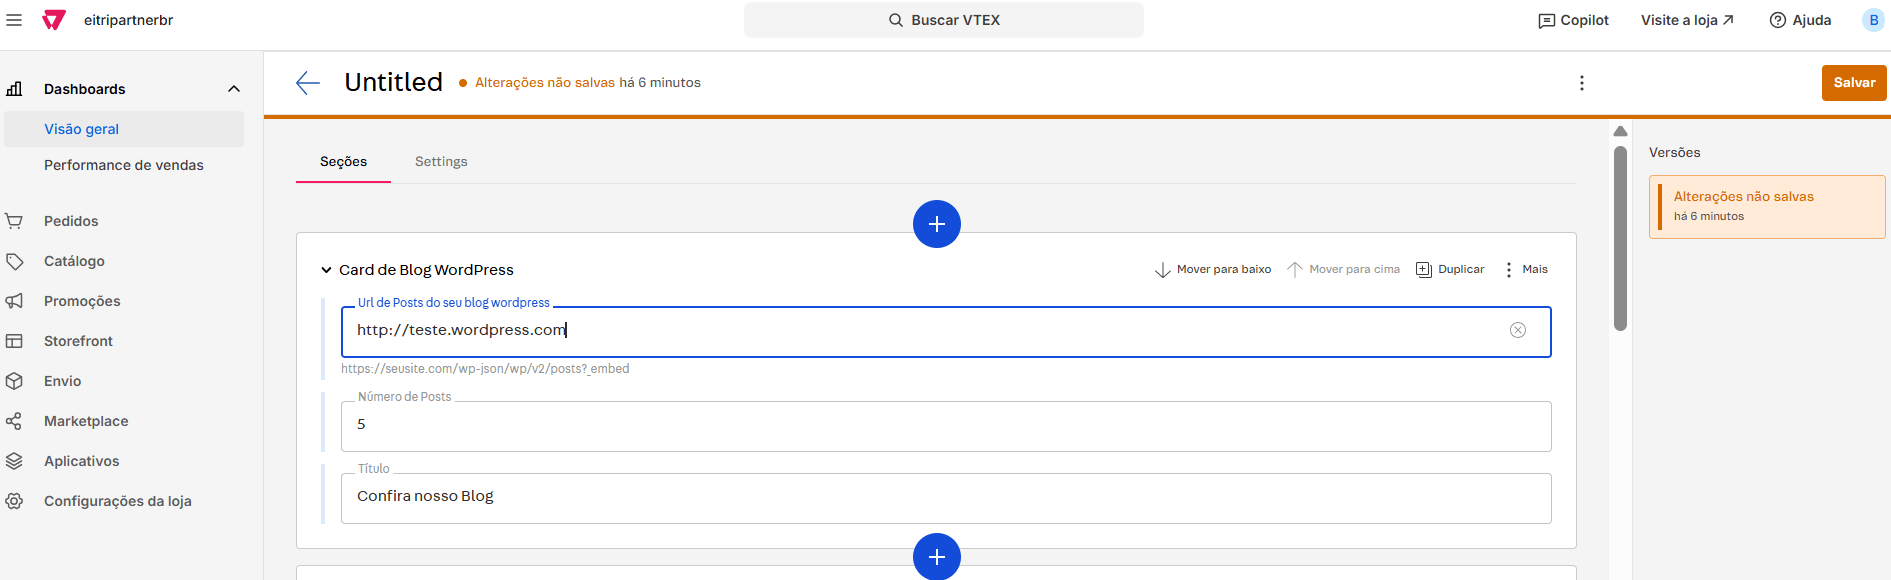
Task: Open the Mais options dropdown
Action: pos(1526,269)
